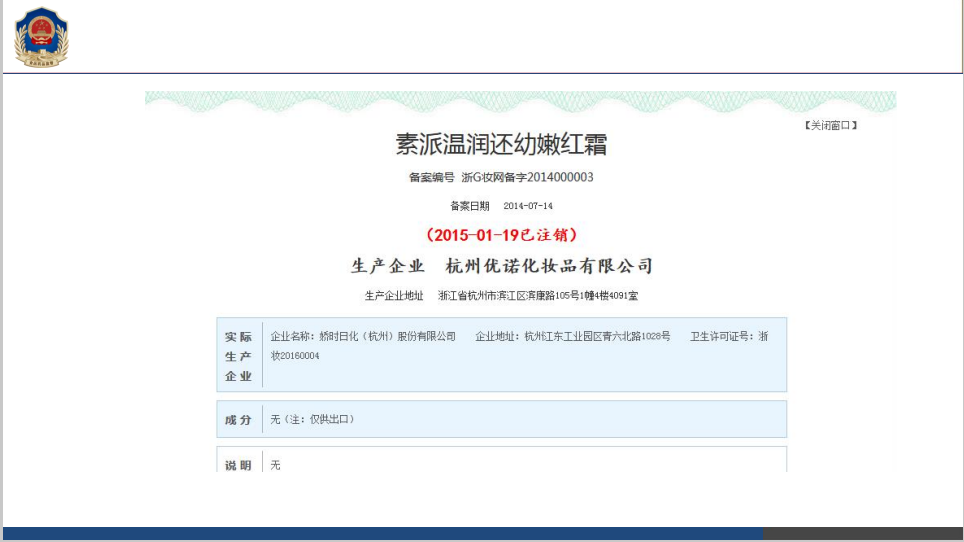Click the 实际生产企业 row header

click(x=239, y=356)
